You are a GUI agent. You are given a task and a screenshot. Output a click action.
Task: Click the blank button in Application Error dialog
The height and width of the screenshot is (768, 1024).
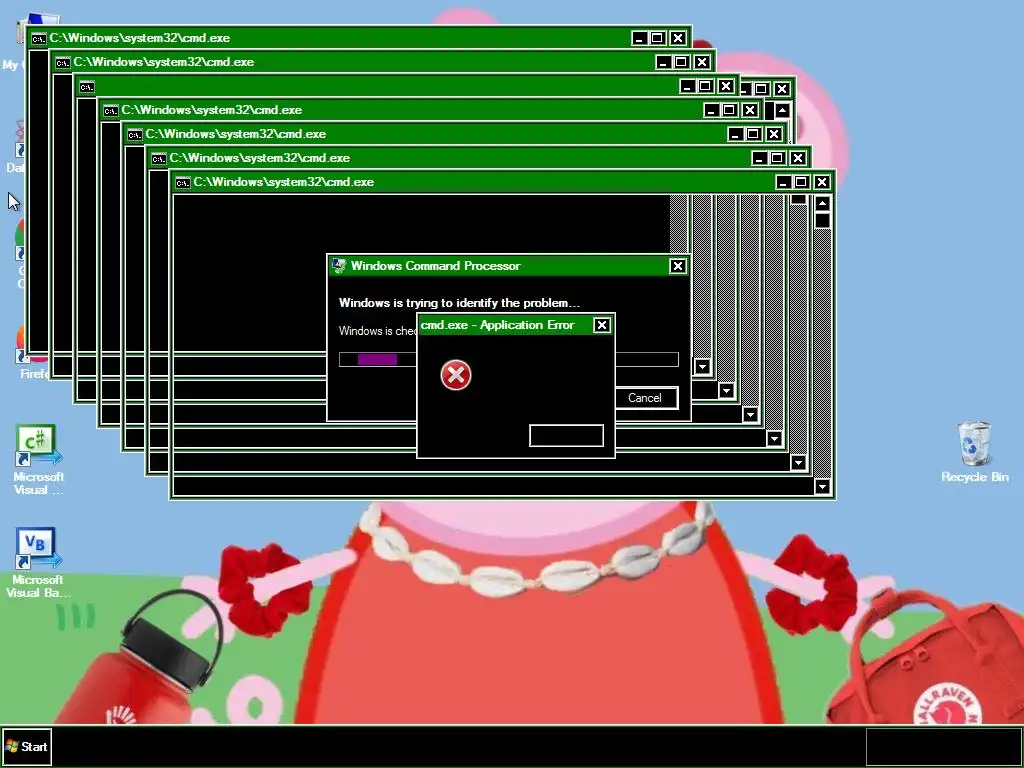point(566,436)
